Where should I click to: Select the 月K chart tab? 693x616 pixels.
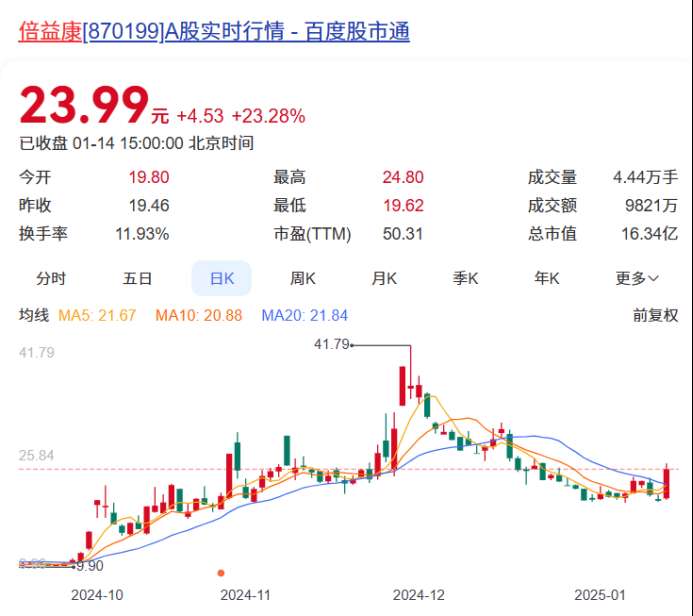[x=384, y=278]
